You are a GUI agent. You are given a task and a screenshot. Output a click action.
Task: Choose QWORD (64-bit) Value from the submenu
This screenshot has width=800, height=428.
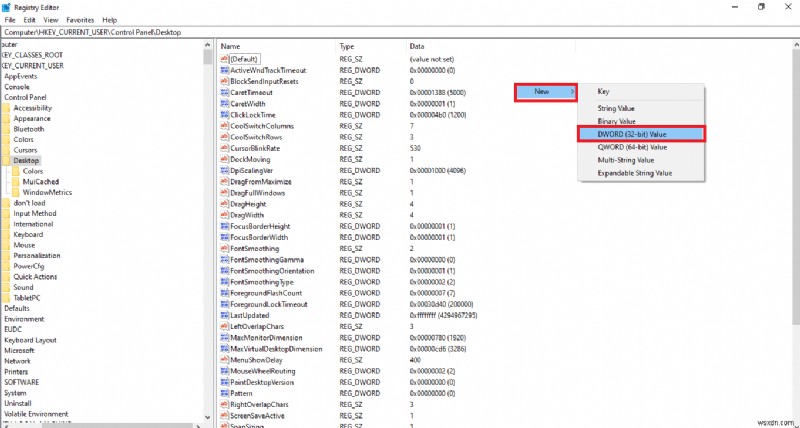(x=641, y=147)
